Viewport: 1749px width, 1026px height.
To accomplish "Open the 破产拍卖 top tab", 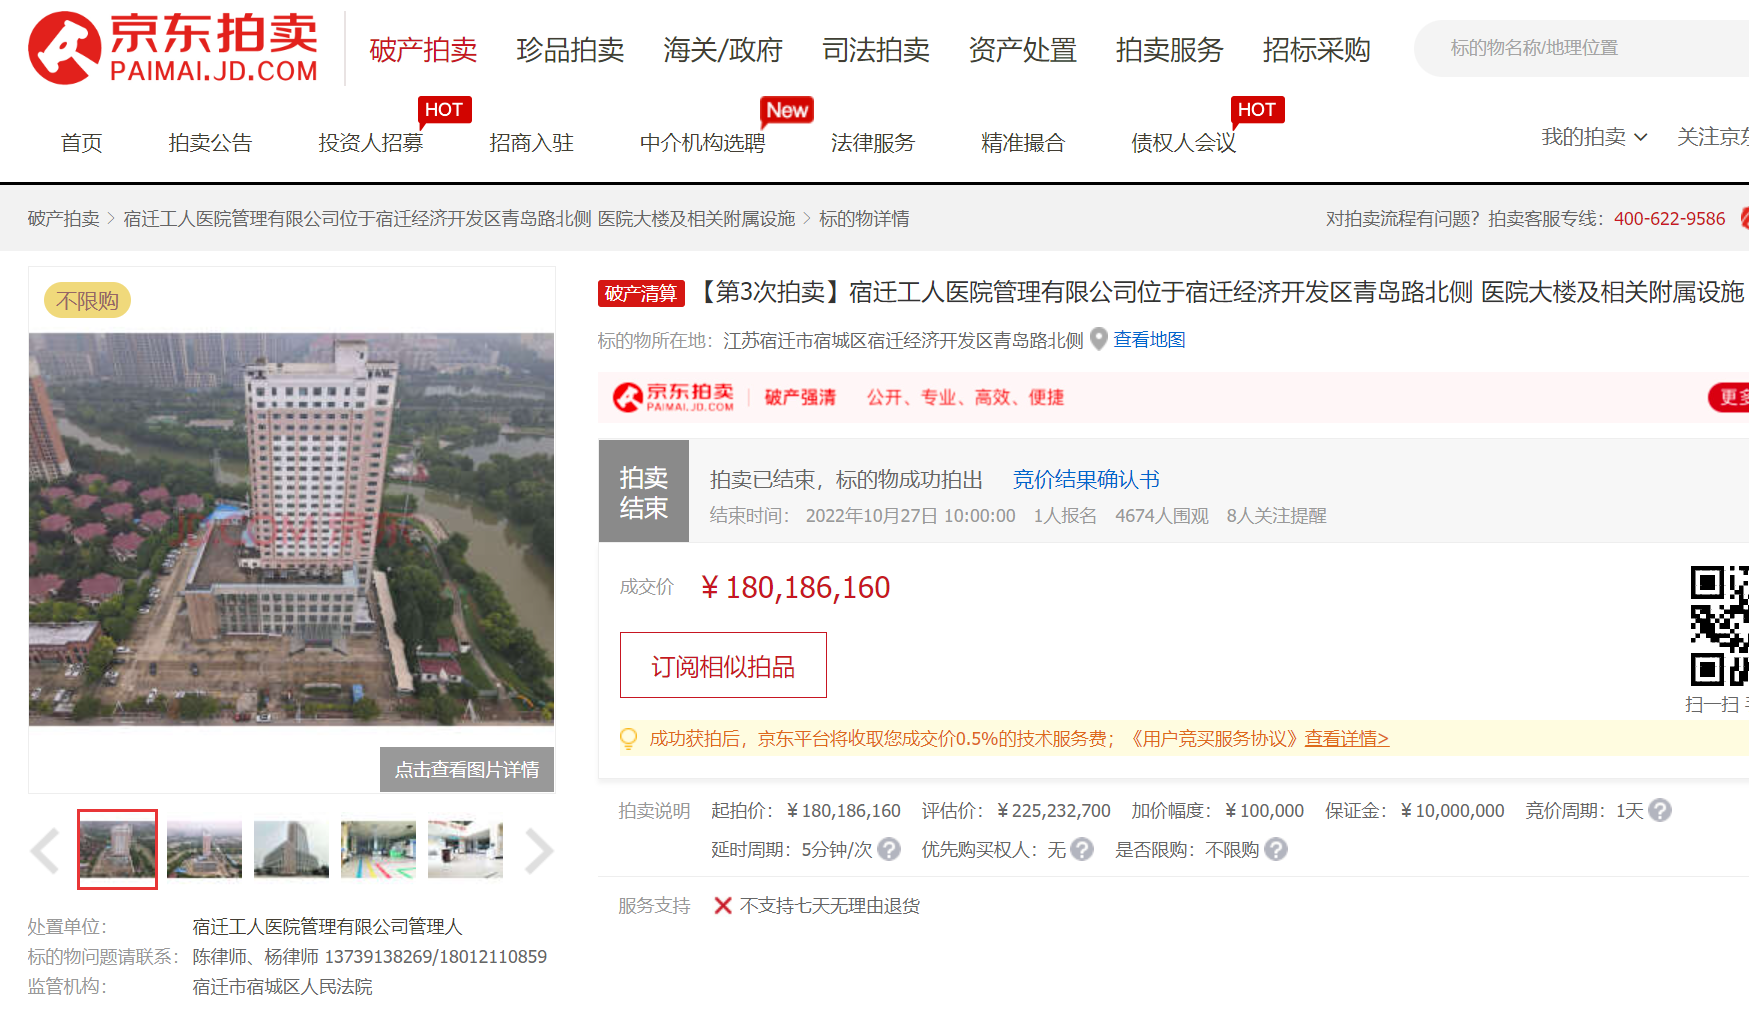I will [x=423, y=49].
